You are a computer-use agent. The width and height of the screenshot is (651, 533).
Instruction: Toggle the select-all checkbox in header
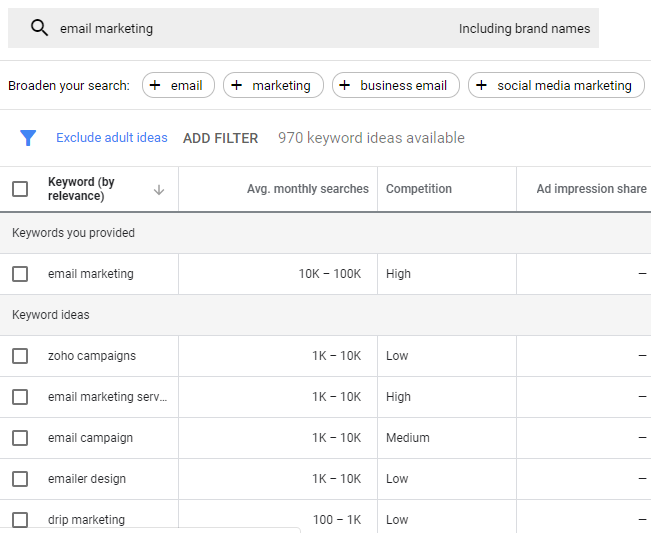(x=20, y=189)
